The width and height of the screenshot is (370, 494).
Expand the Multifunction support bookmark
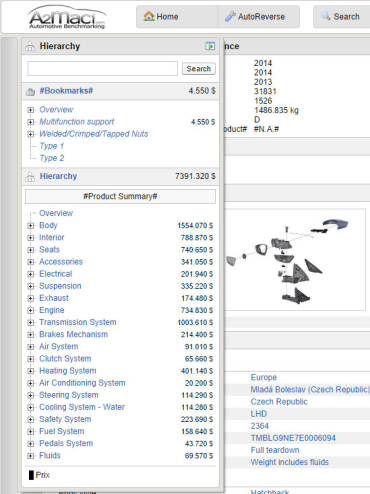tap(31, 122)
